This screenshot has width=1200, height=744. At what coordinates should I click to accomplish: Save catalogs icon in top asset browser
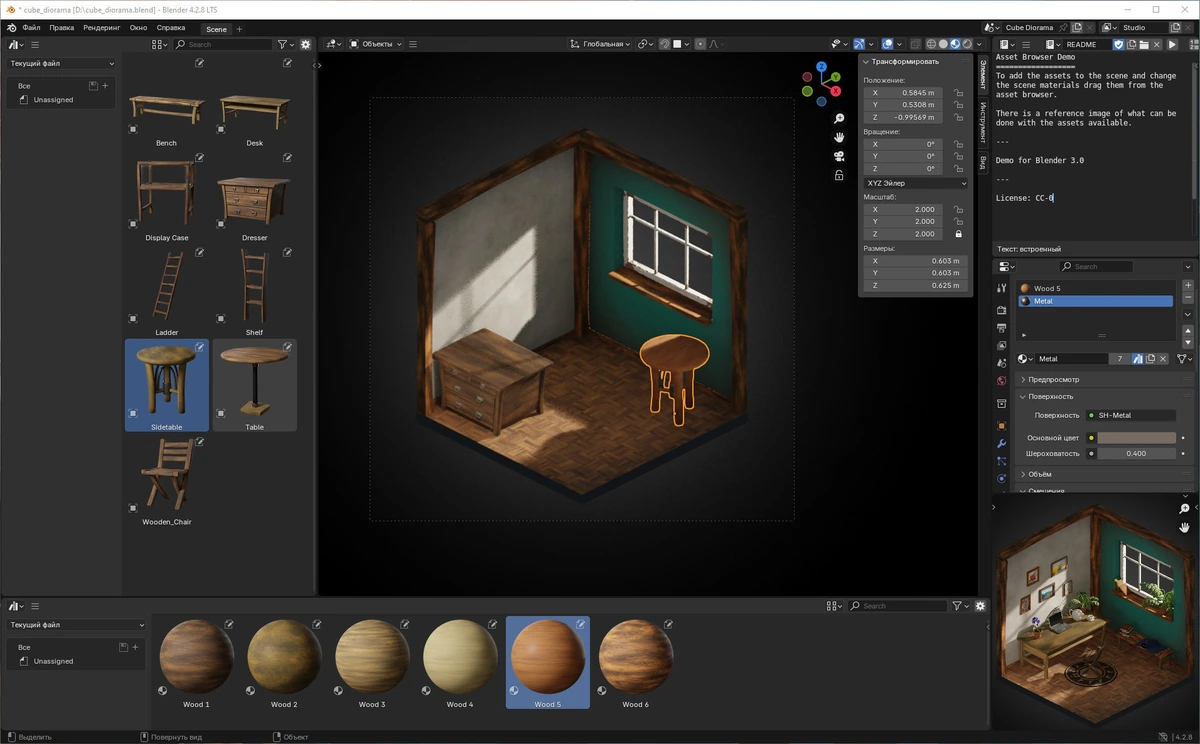click(93, 86)
